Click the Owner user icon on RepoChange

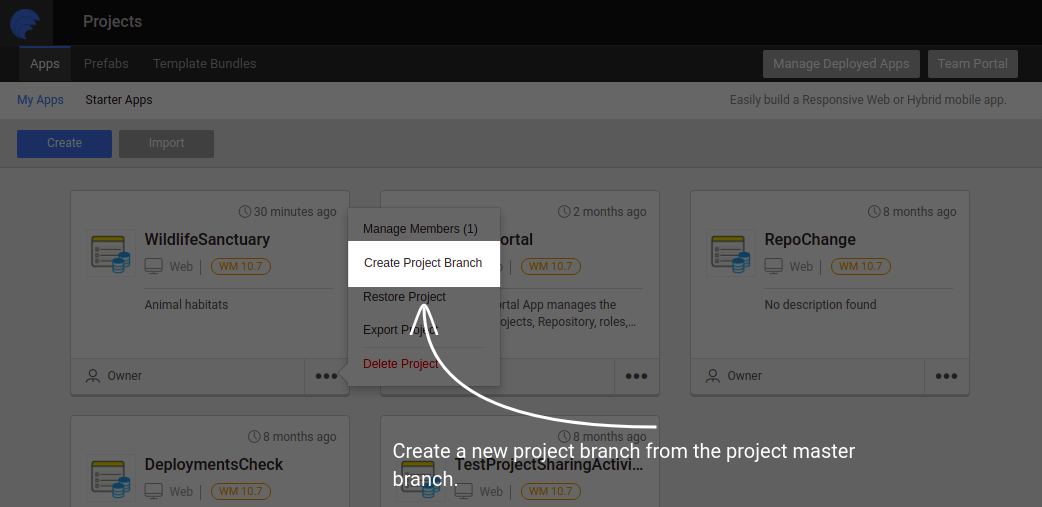[x=713, y=376]
